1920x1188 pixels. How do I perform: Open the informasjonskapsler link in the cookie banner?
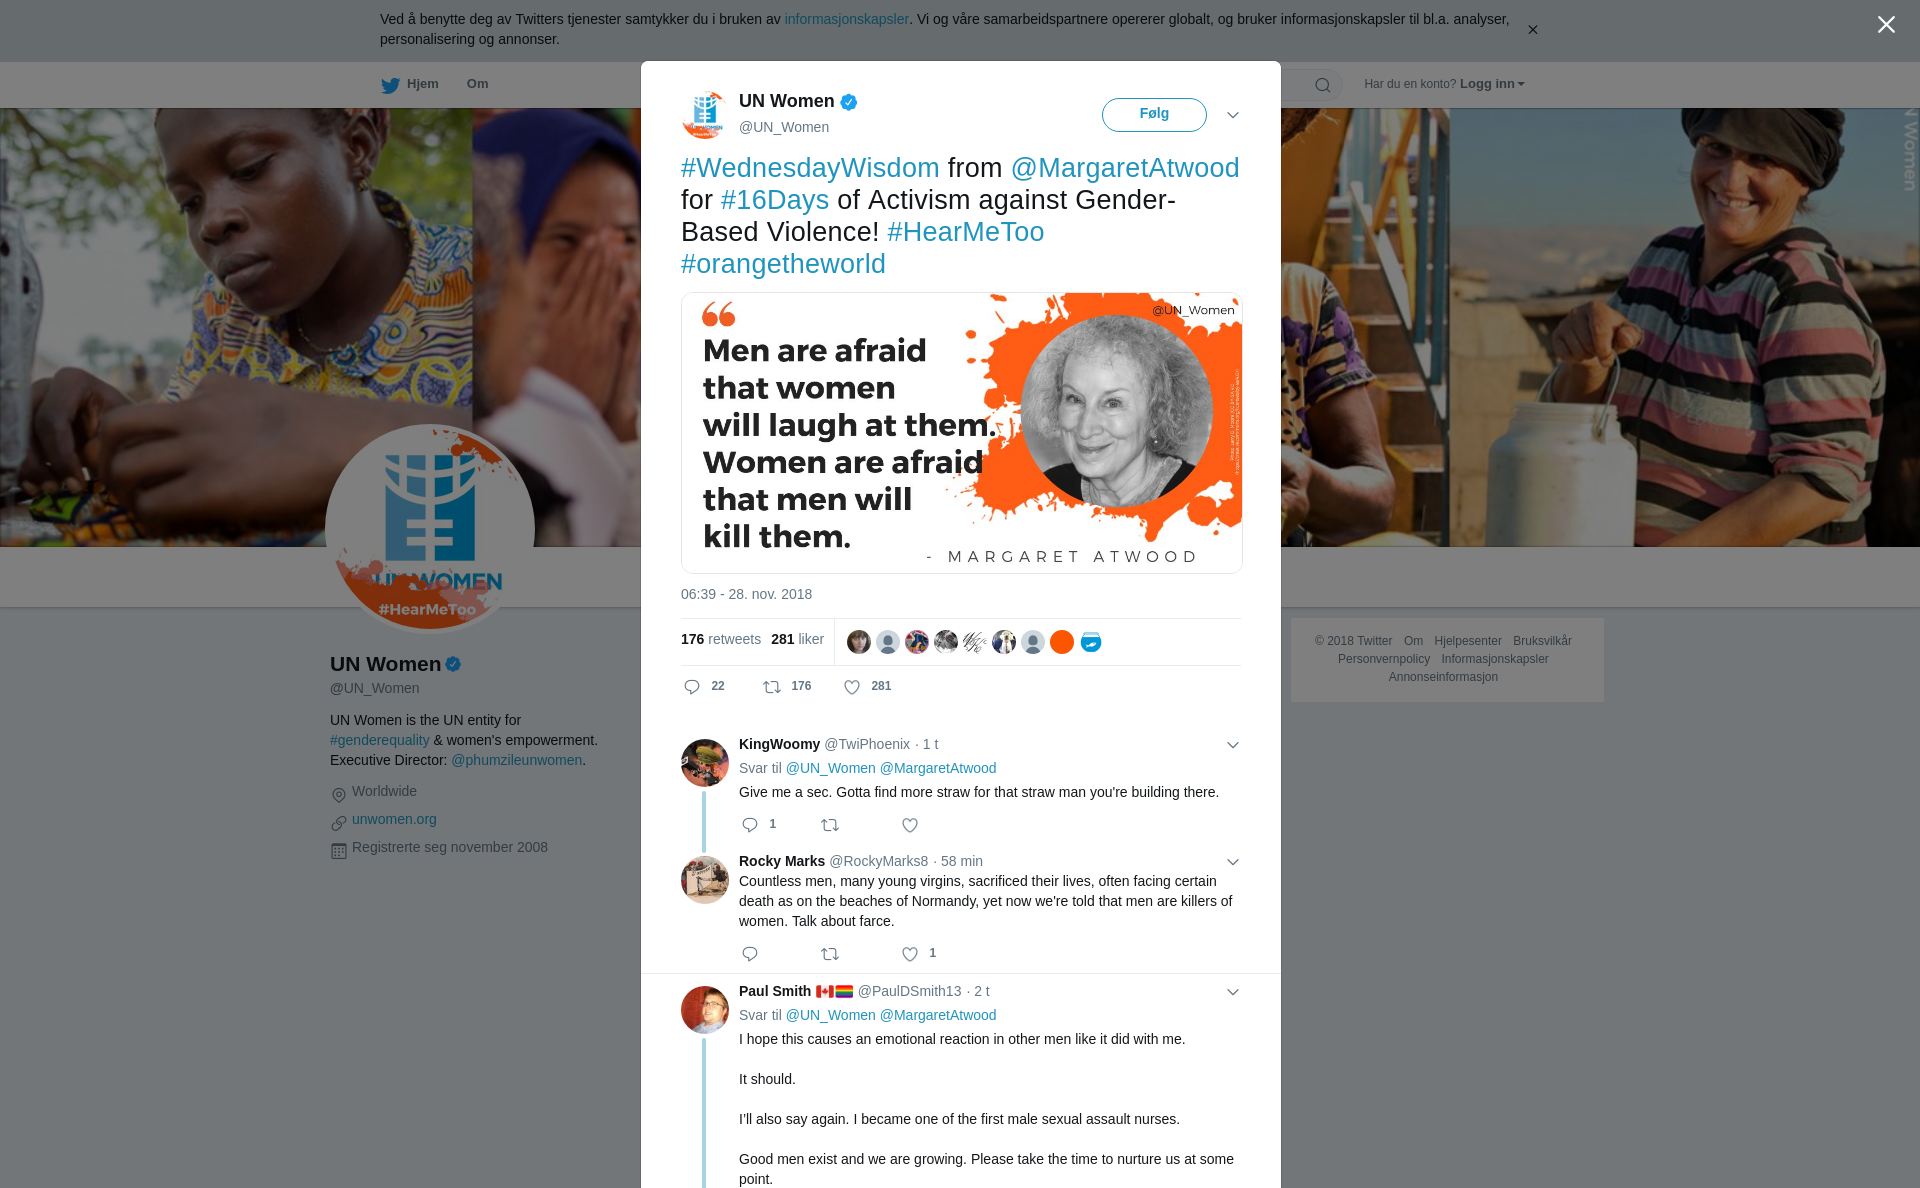point(846,19)
